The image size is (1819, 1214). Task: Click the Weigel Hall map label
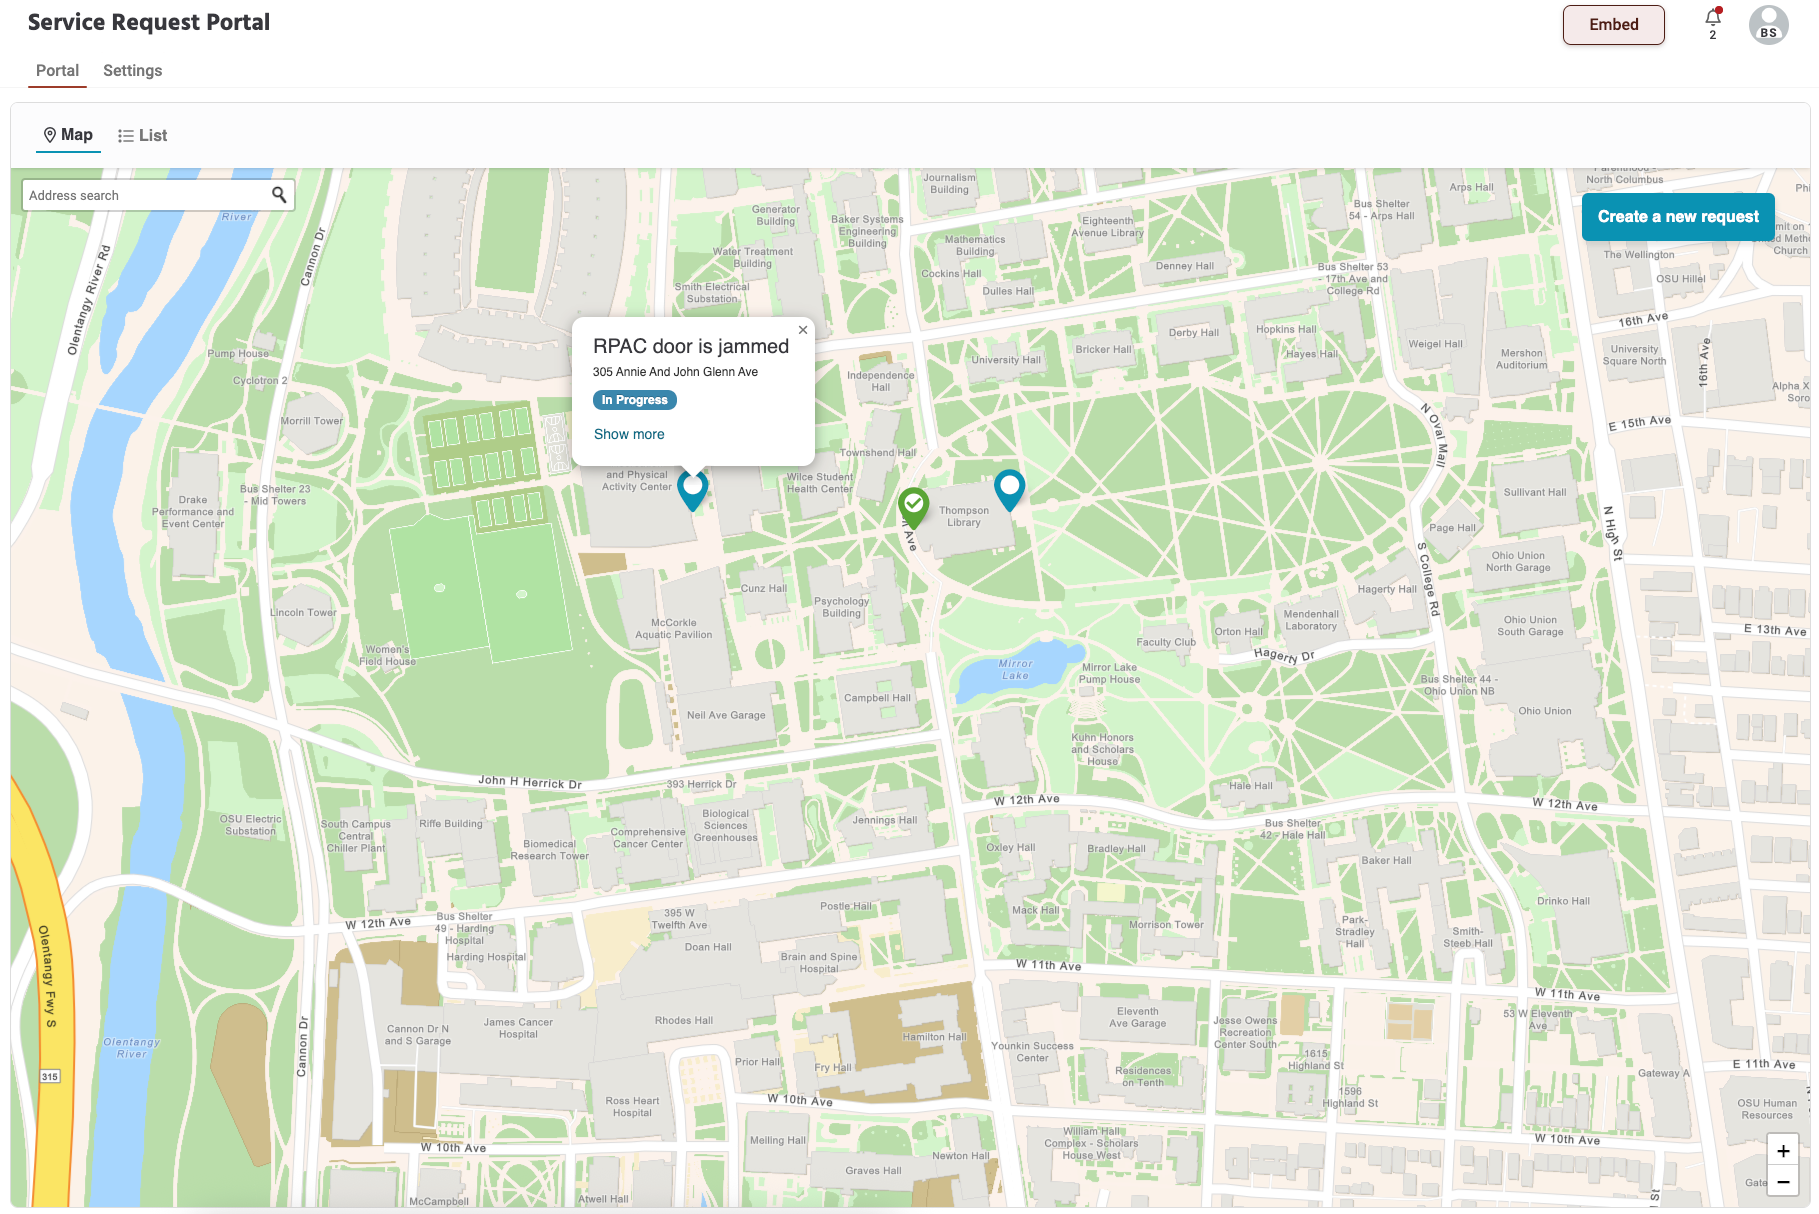point(1435,344)
